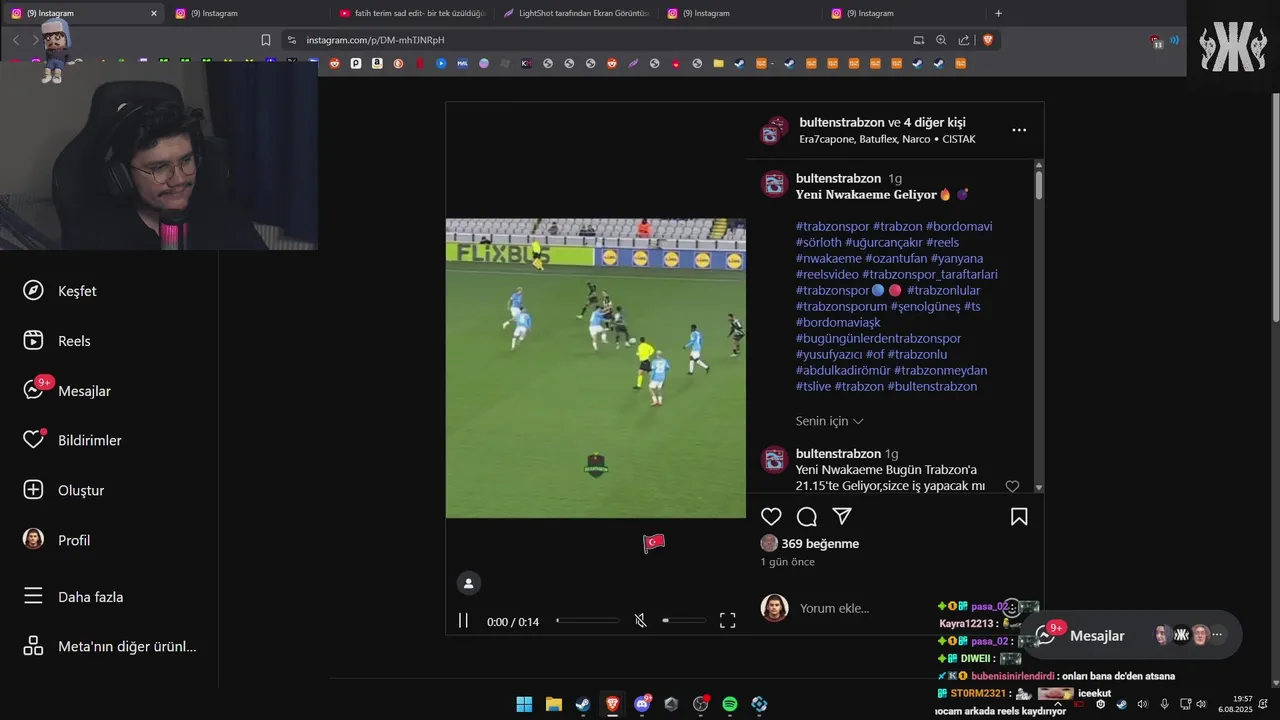Enter fullscreen on the video
This screenshot has width=1280, height=720.
click(728, 621)
